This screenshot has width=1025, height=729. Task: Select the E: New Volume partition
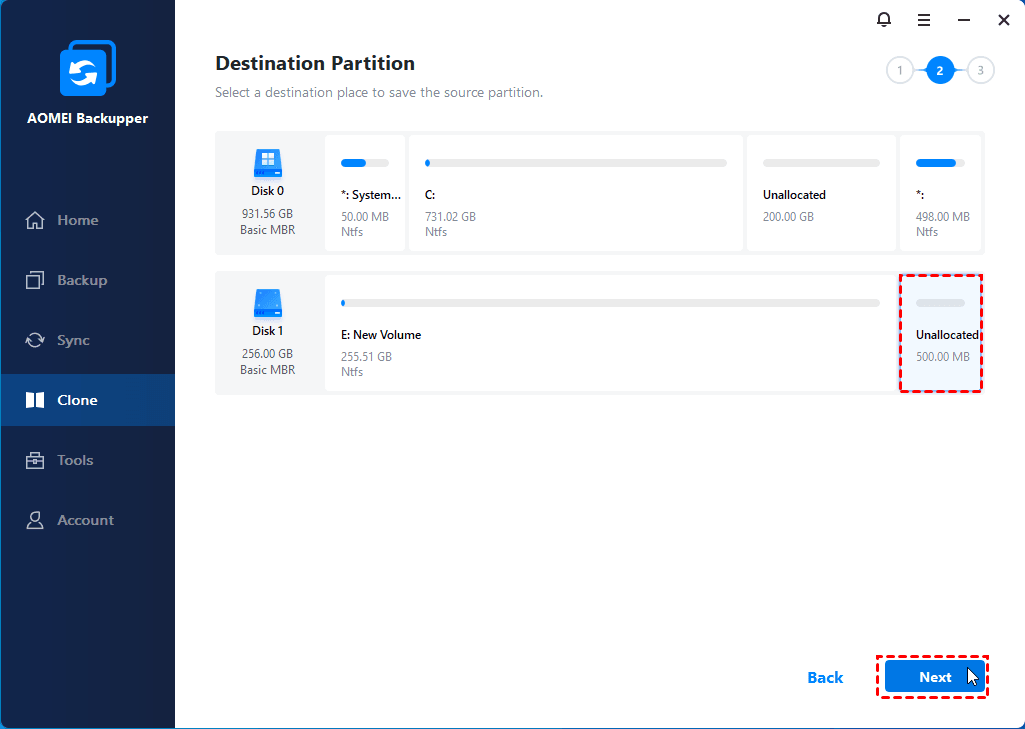tap(610, 334)
